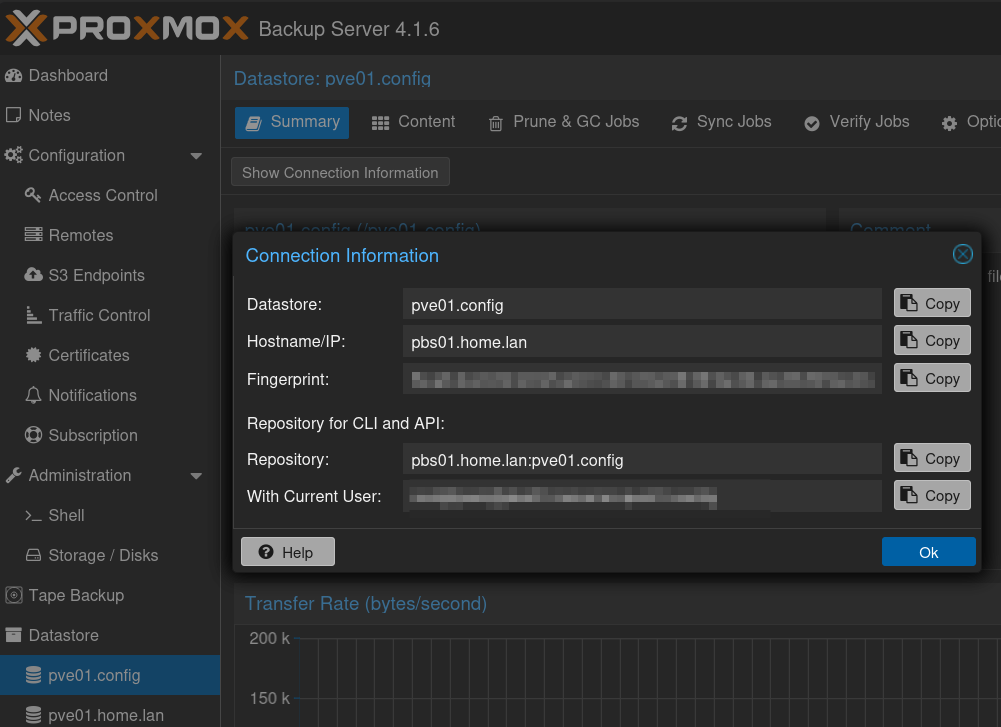Viewport: 1001px width, 727px height.
Task: Open the Notes sidebar entry
Action: click(49, 115)
